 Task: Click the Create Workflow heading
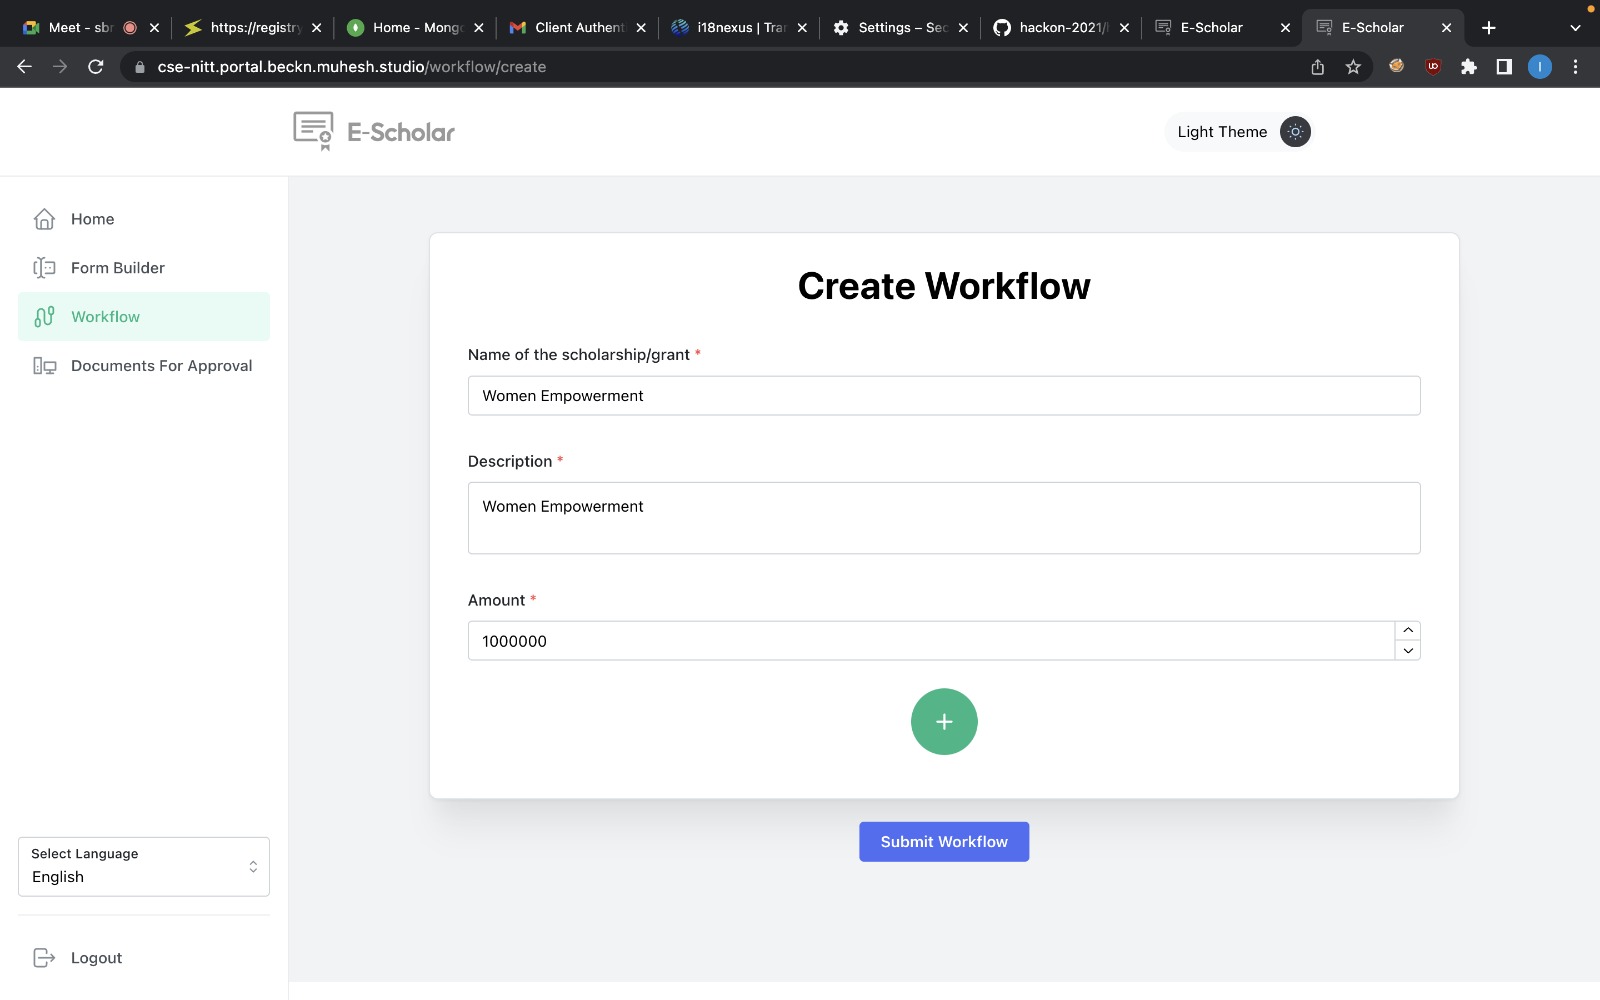coord(944,286)
